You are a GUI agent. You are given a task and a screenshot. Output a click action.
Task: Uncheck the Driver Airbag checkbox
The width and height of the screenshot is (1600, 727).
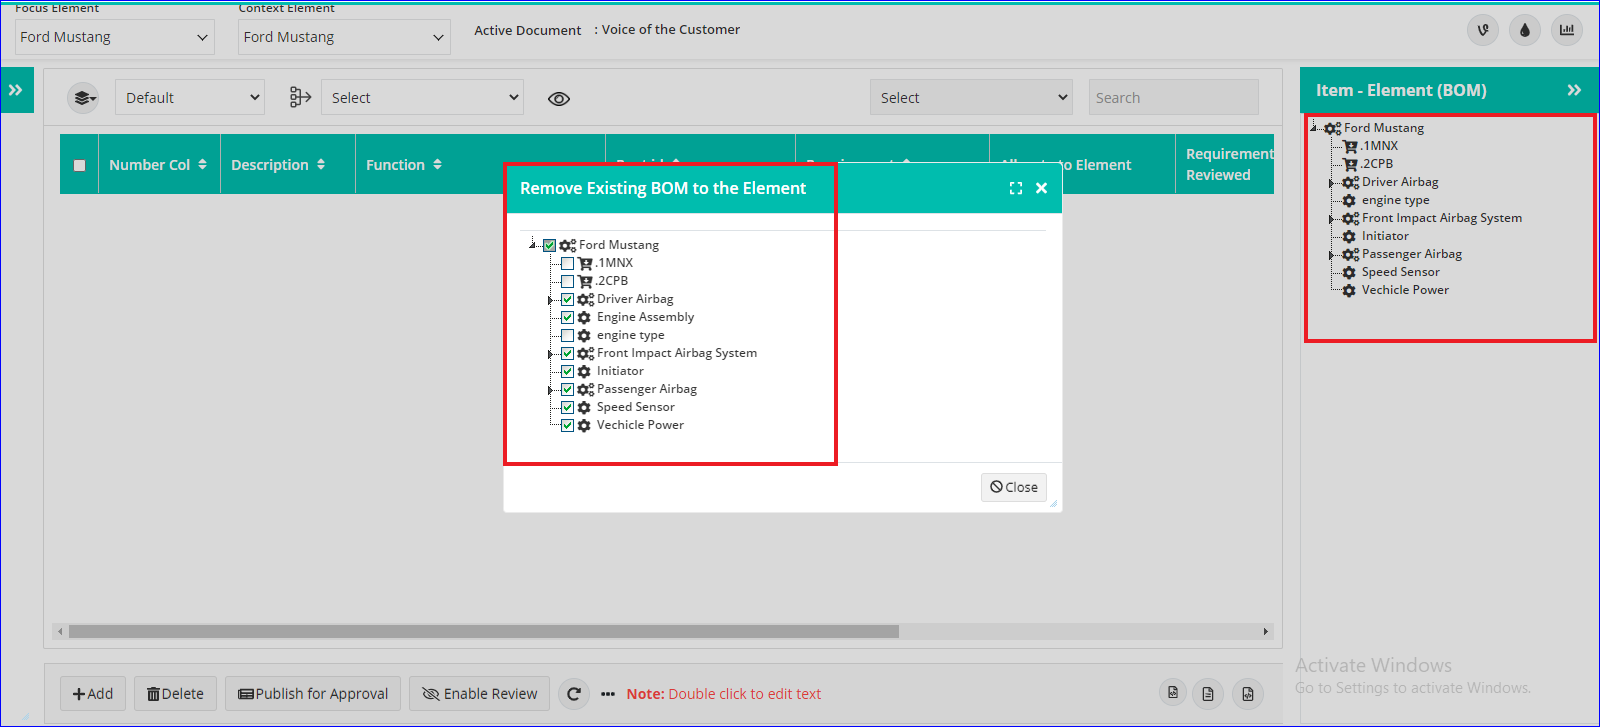[567, 299]
